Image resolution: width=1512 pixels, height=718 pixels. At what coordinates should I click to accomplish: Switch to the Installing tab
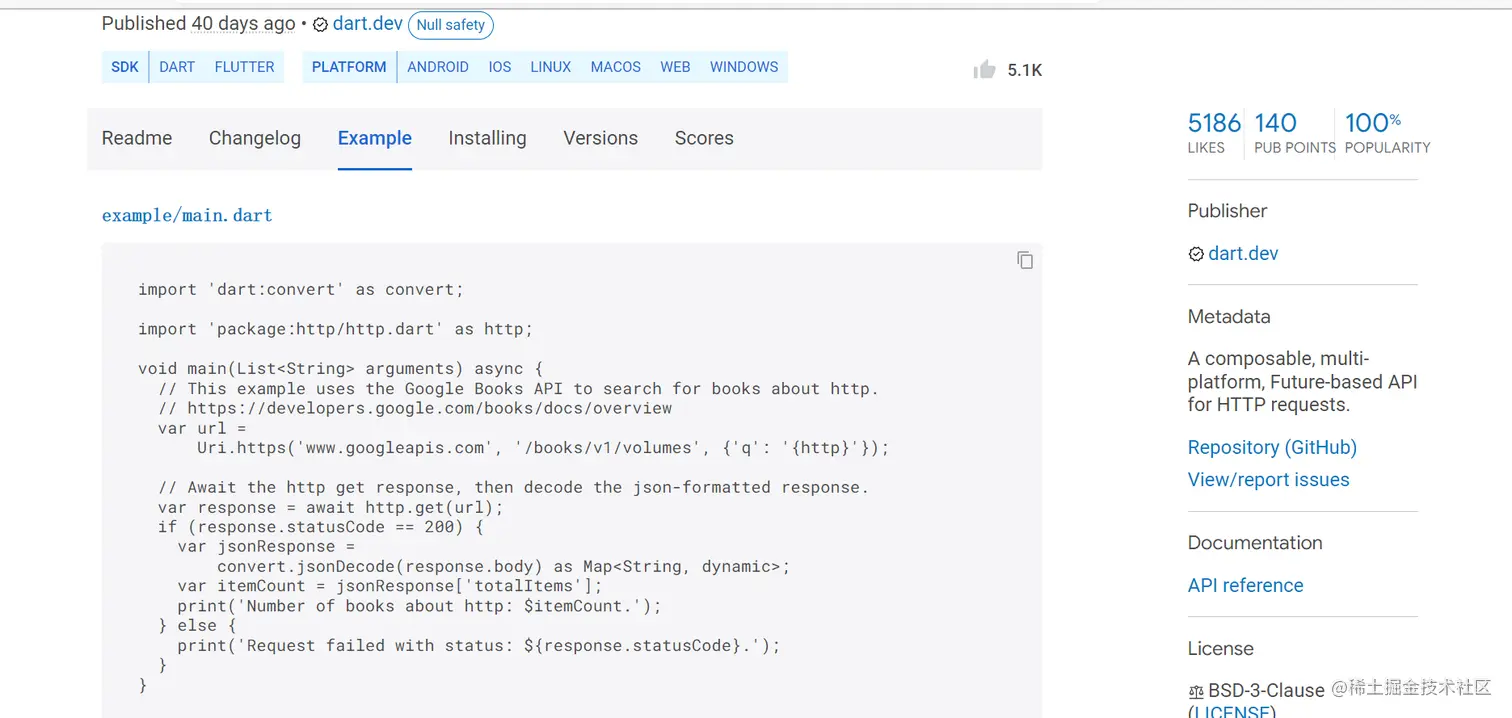[487, 138]
